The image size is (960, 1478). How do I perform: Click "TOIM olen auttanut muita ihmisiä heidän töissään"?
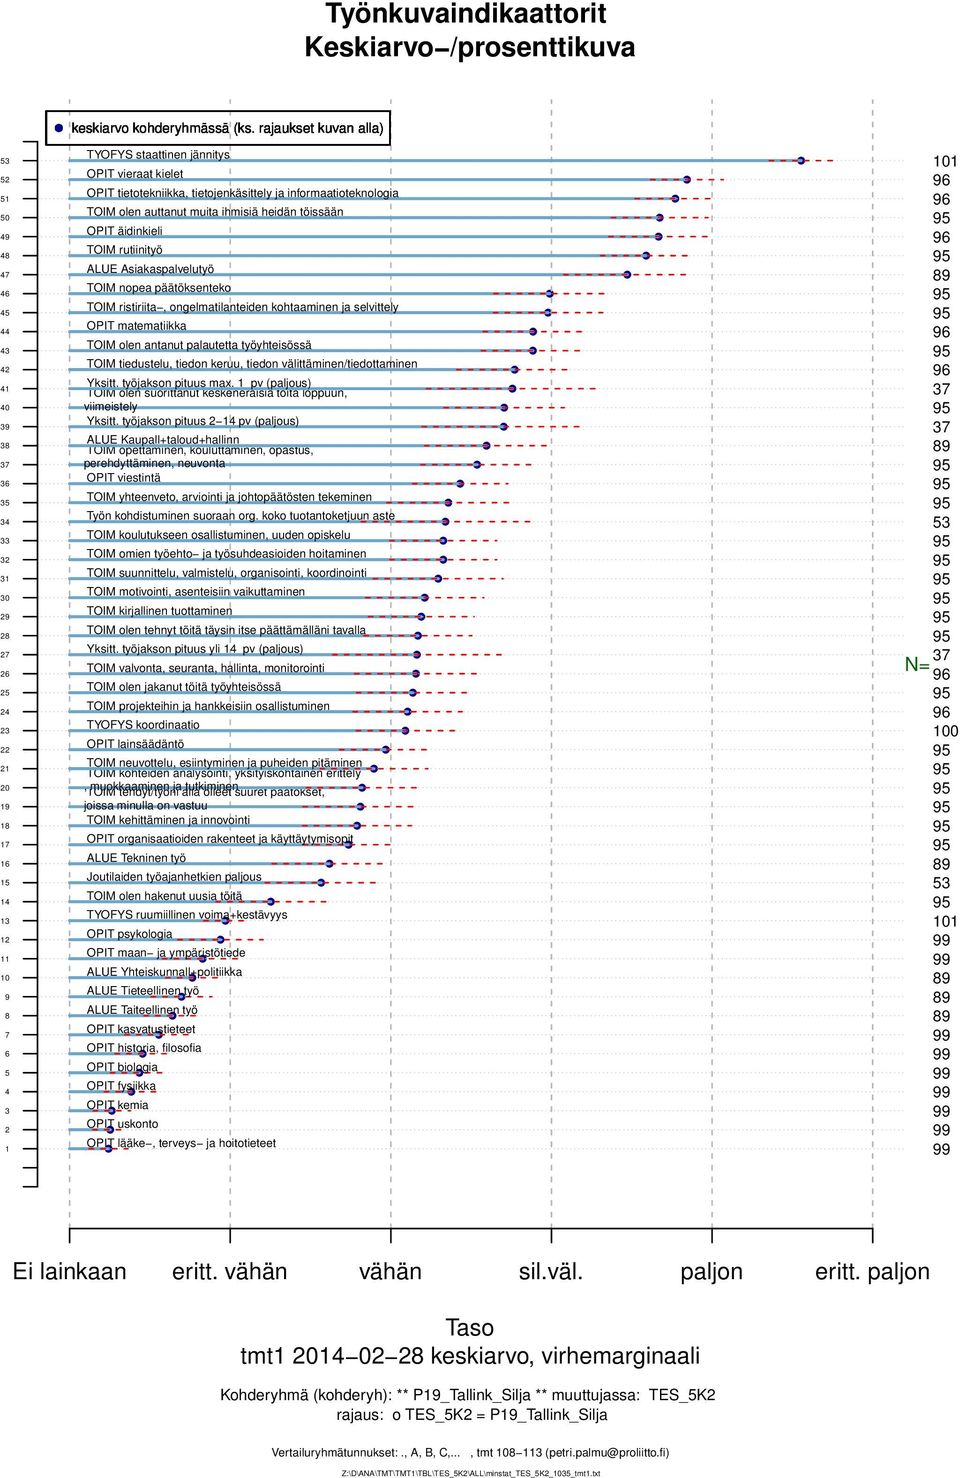[215, 212]
